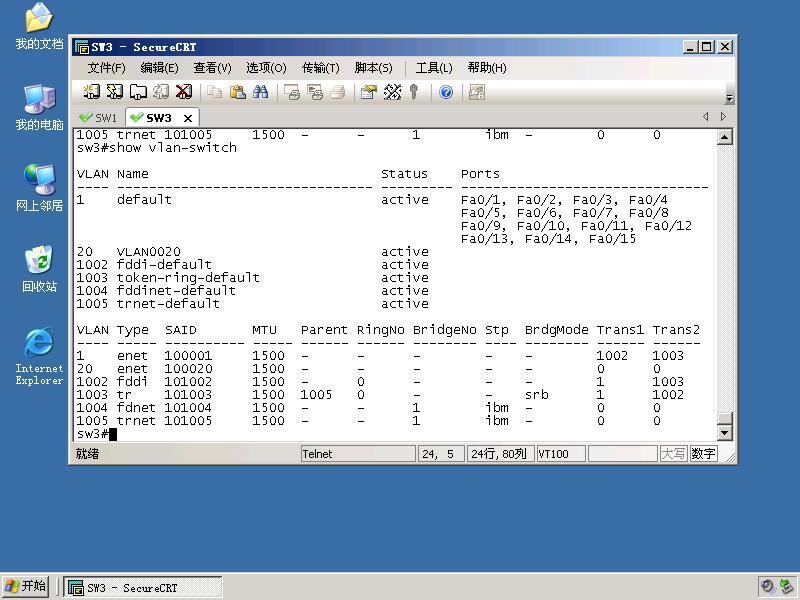
Task: Click the terminal scrollbar down arrow
Action: click(x=725, y=433)
